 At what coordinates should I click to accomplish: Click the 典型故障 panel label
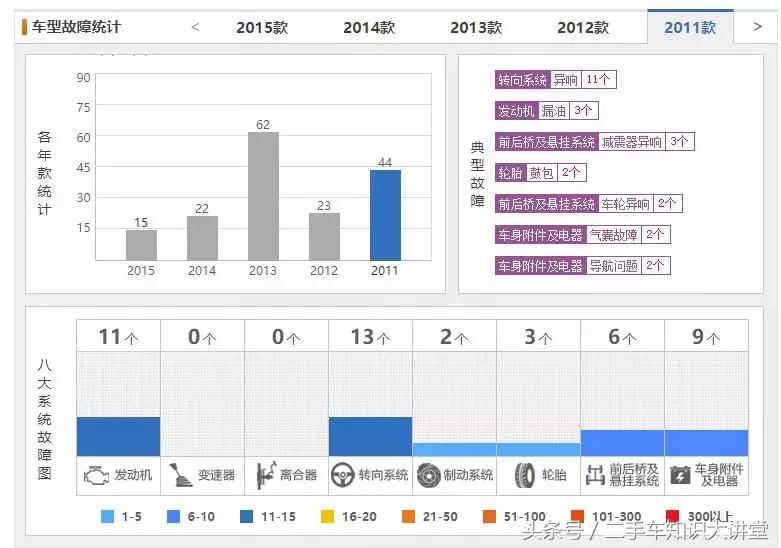point(478,174)
